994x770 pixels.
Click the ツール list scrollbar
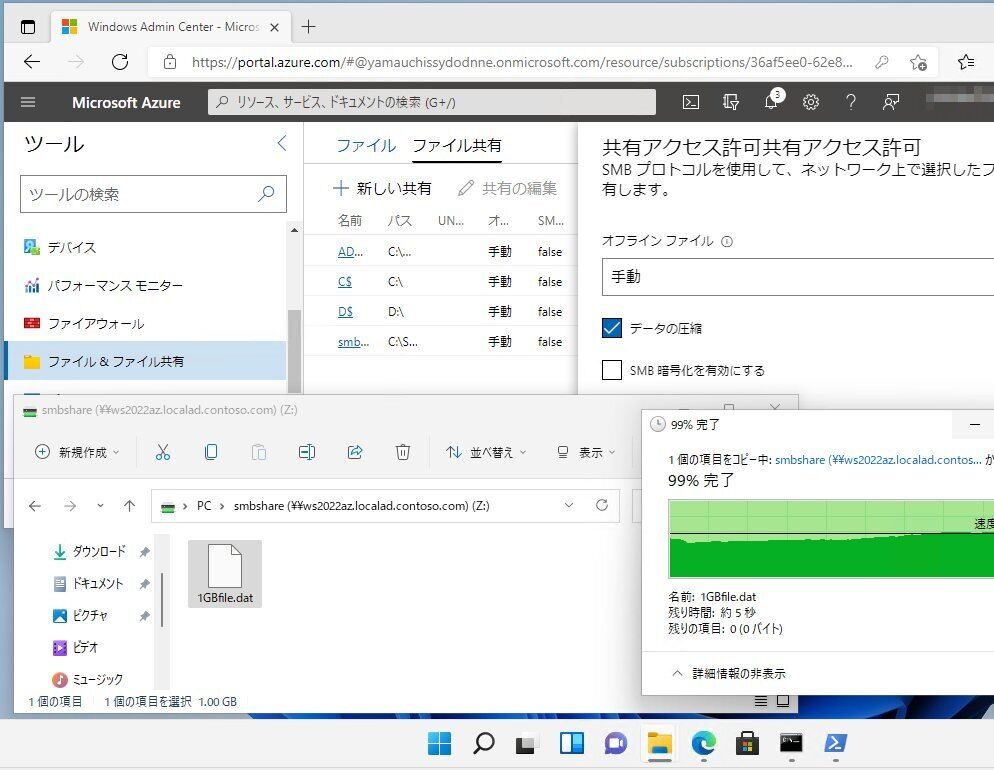coord(294,350)
